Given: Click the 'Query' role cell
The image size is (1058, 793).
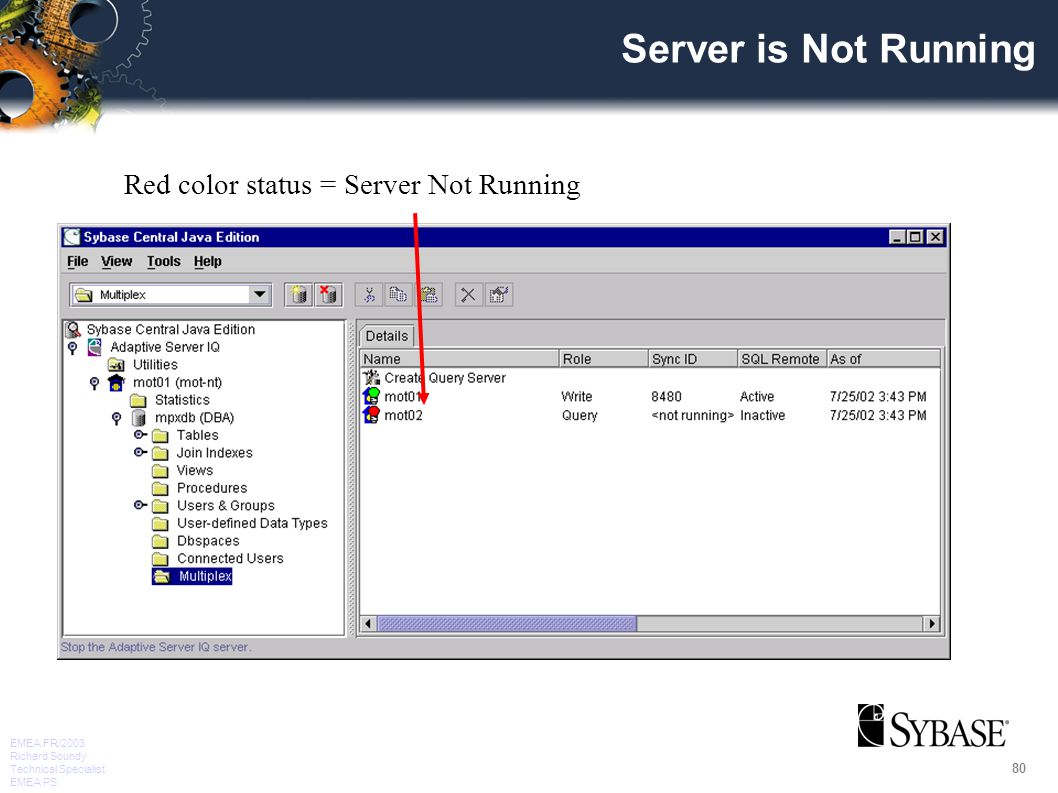Looking at the screenshot, I should tap(580, 415).
